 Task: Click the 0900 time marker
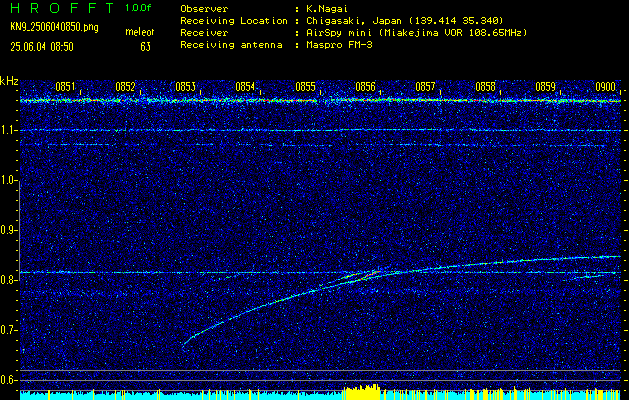click(605, 87)
